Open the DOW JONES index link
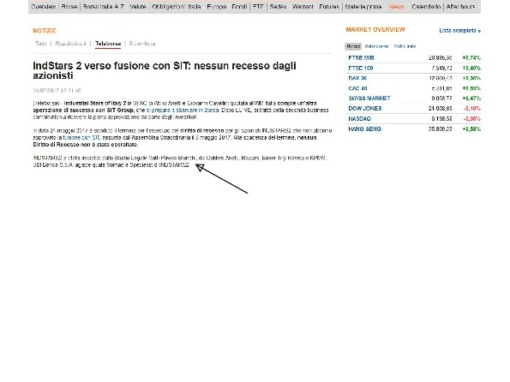This screenshot has height=382, width=510. [365, 109]
